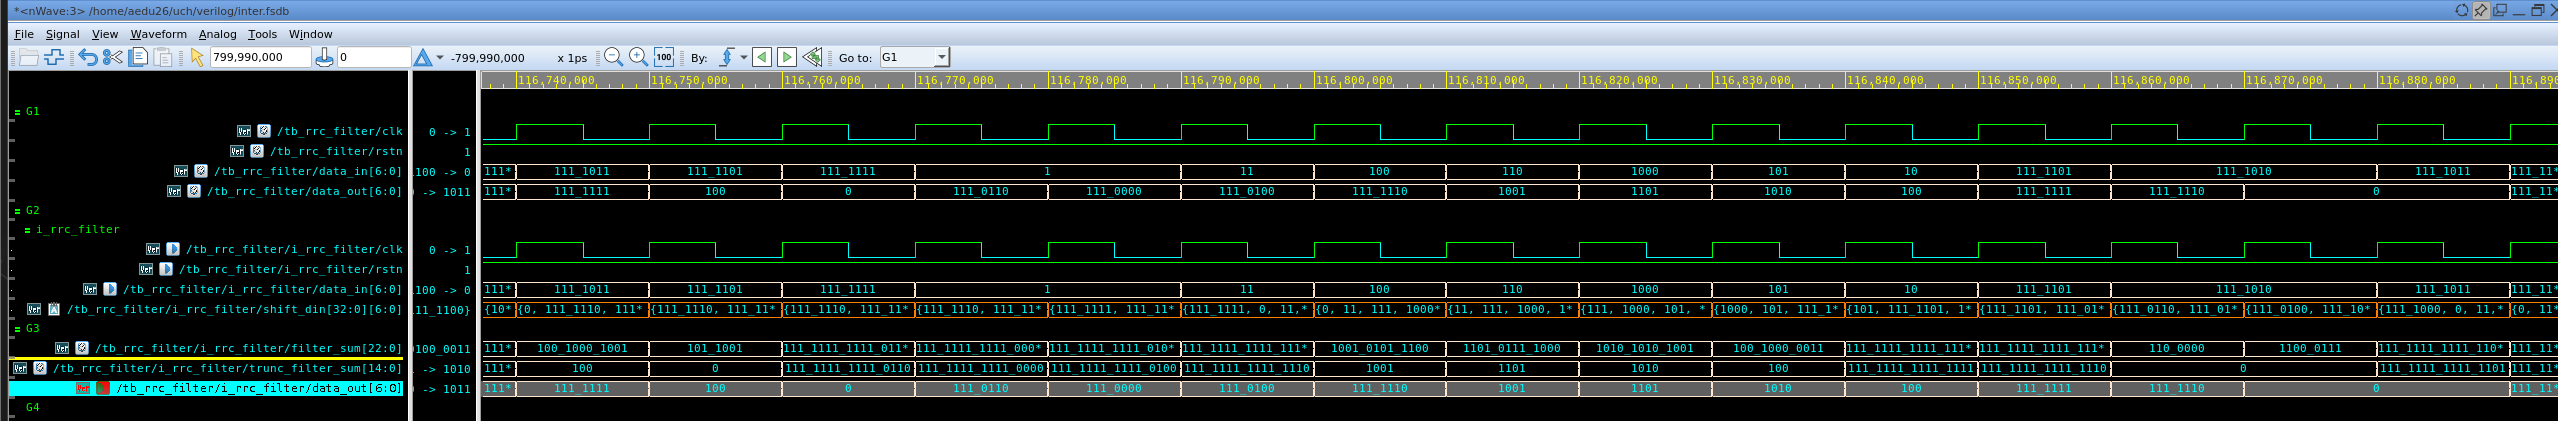The width and height of the screenshot is (2558, 421).
Task: Open the Window menu
Action: click(x=310, y=34)
